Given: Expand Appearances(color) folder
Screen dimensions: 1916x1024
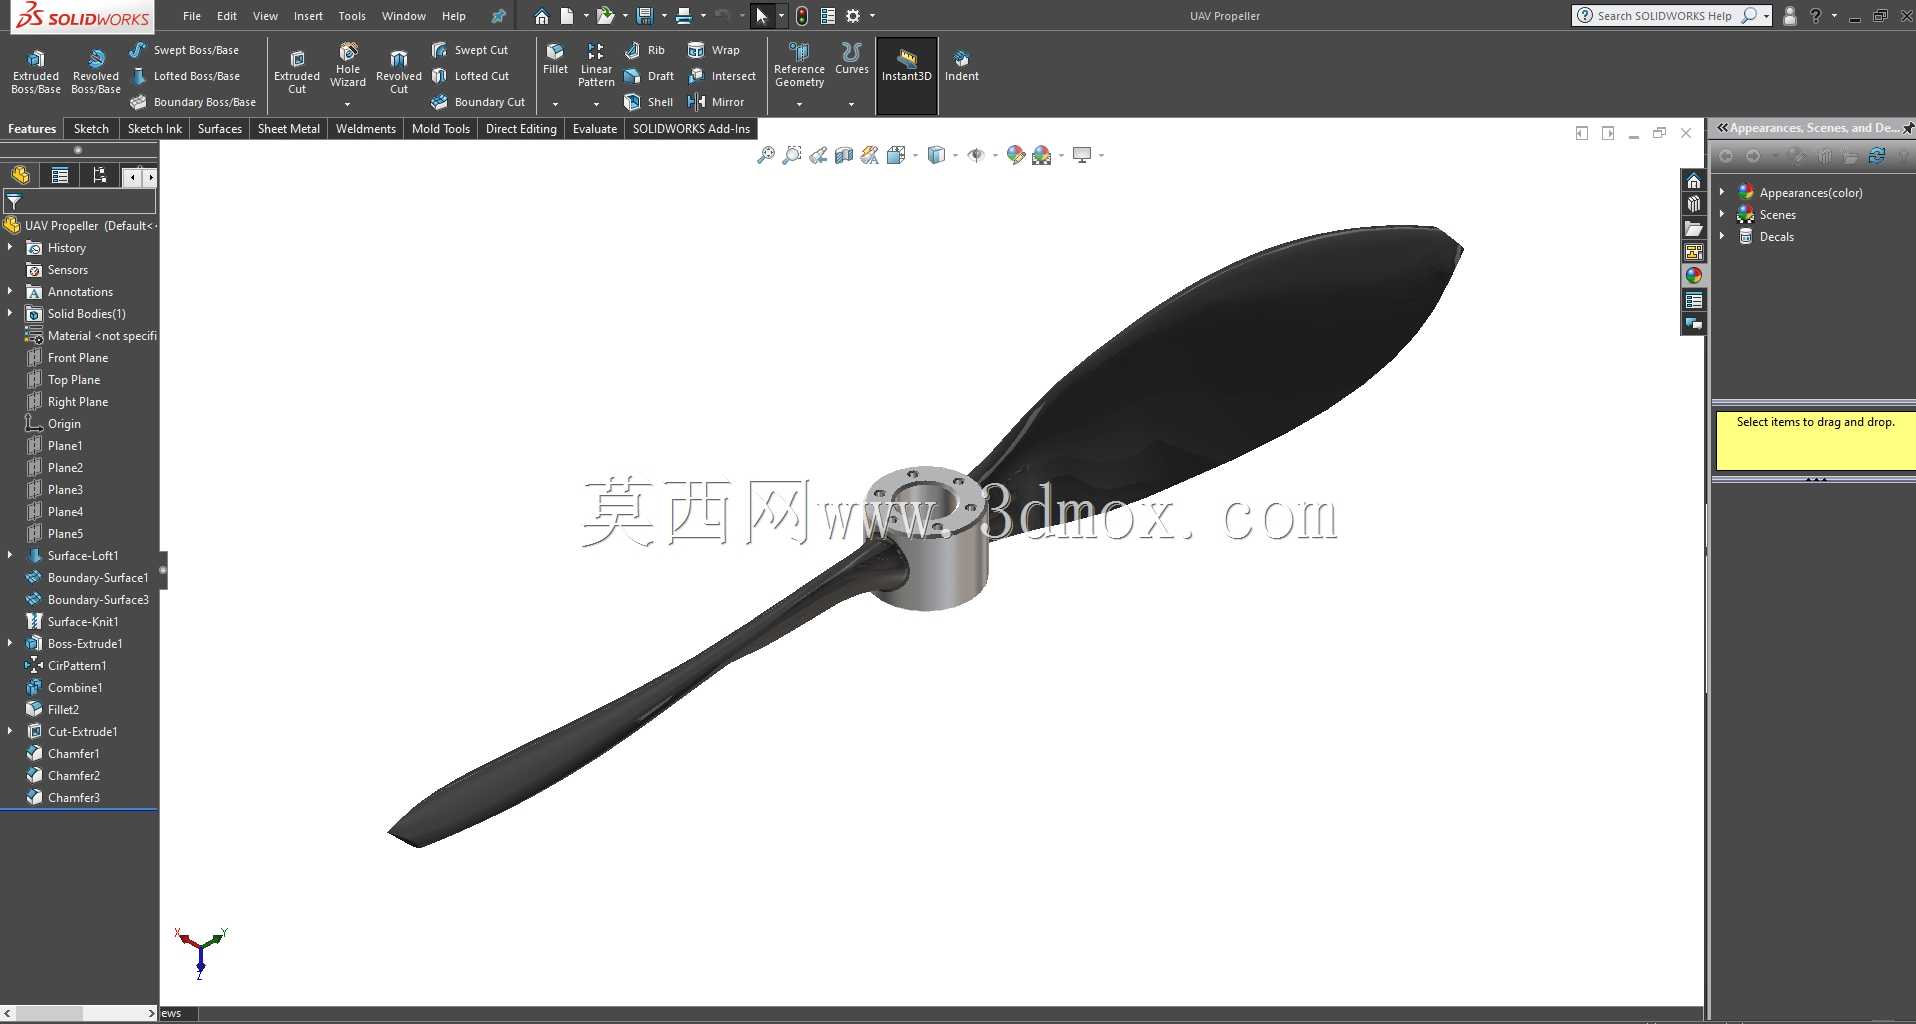Looking at the screenshot, I should pyautogui.click(x=1722, y=192).
